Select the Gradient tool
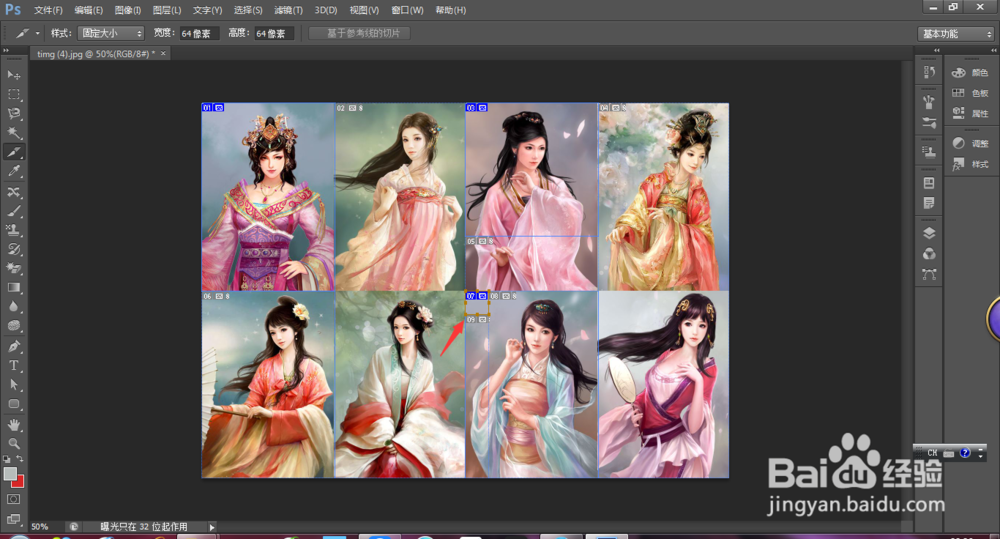Viewport: 1000px width, 539px height. tap(13, 288)
